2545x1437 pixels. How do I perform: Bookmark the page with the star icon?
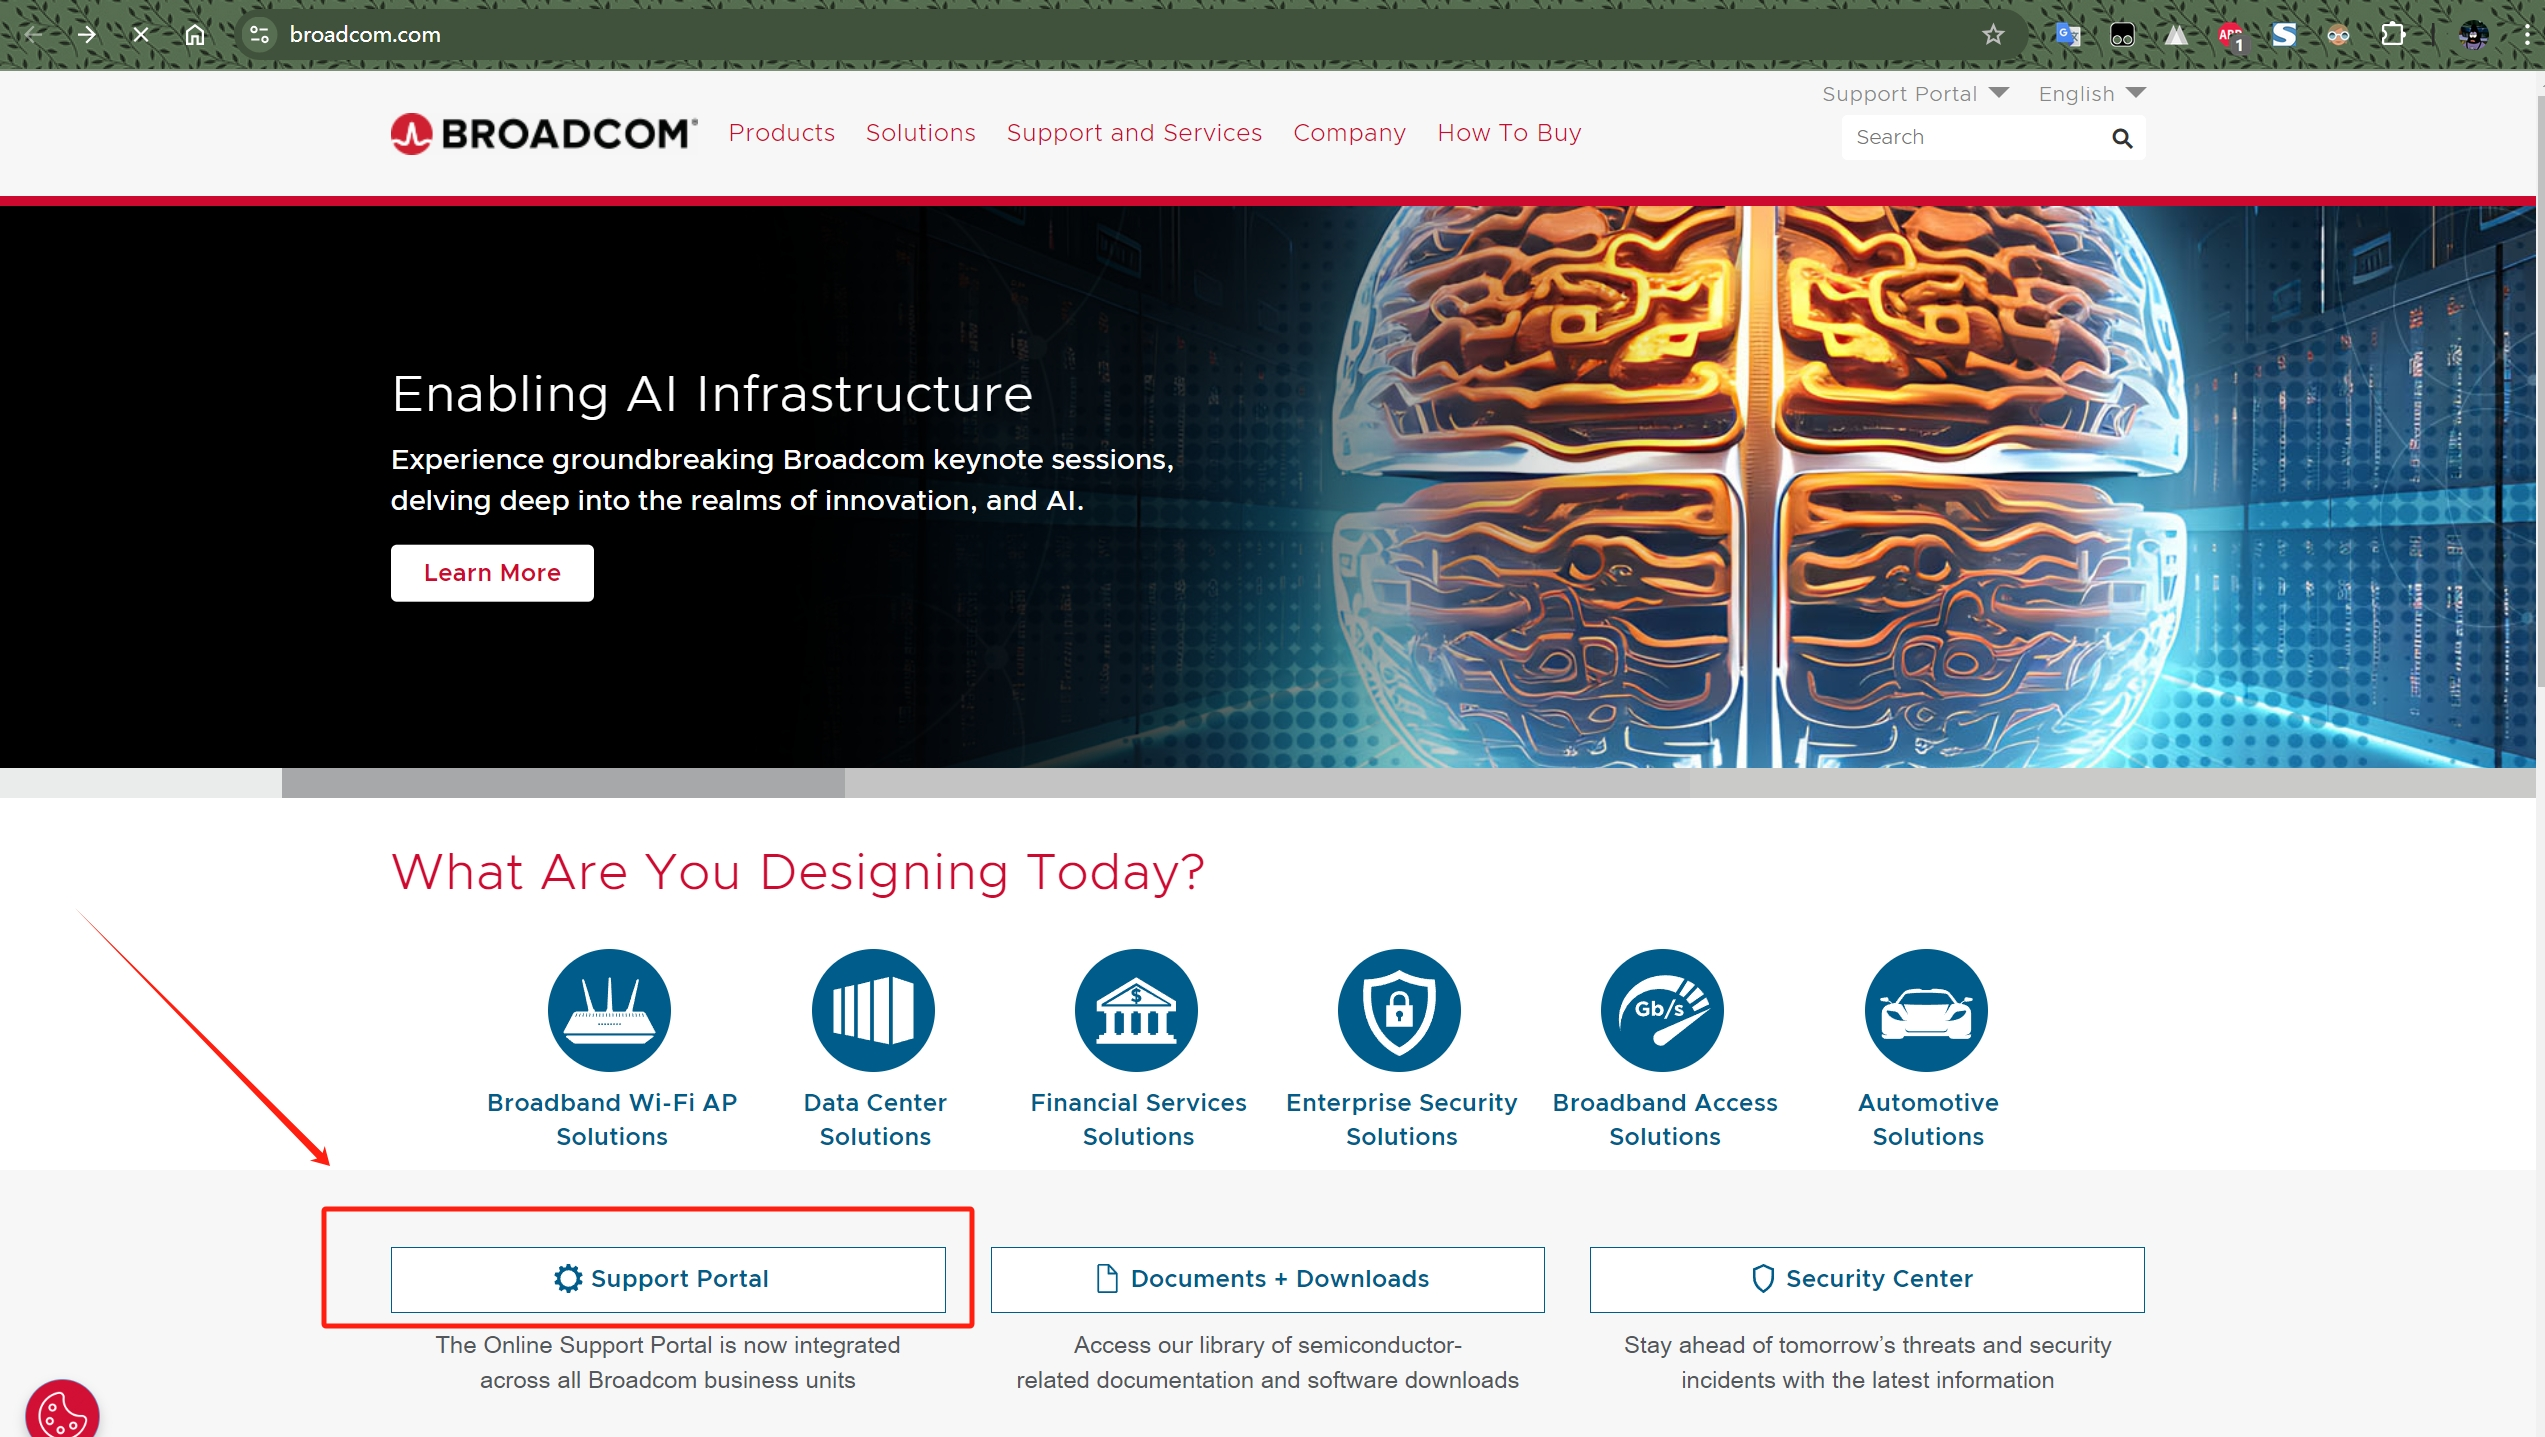pos(1993,35)
